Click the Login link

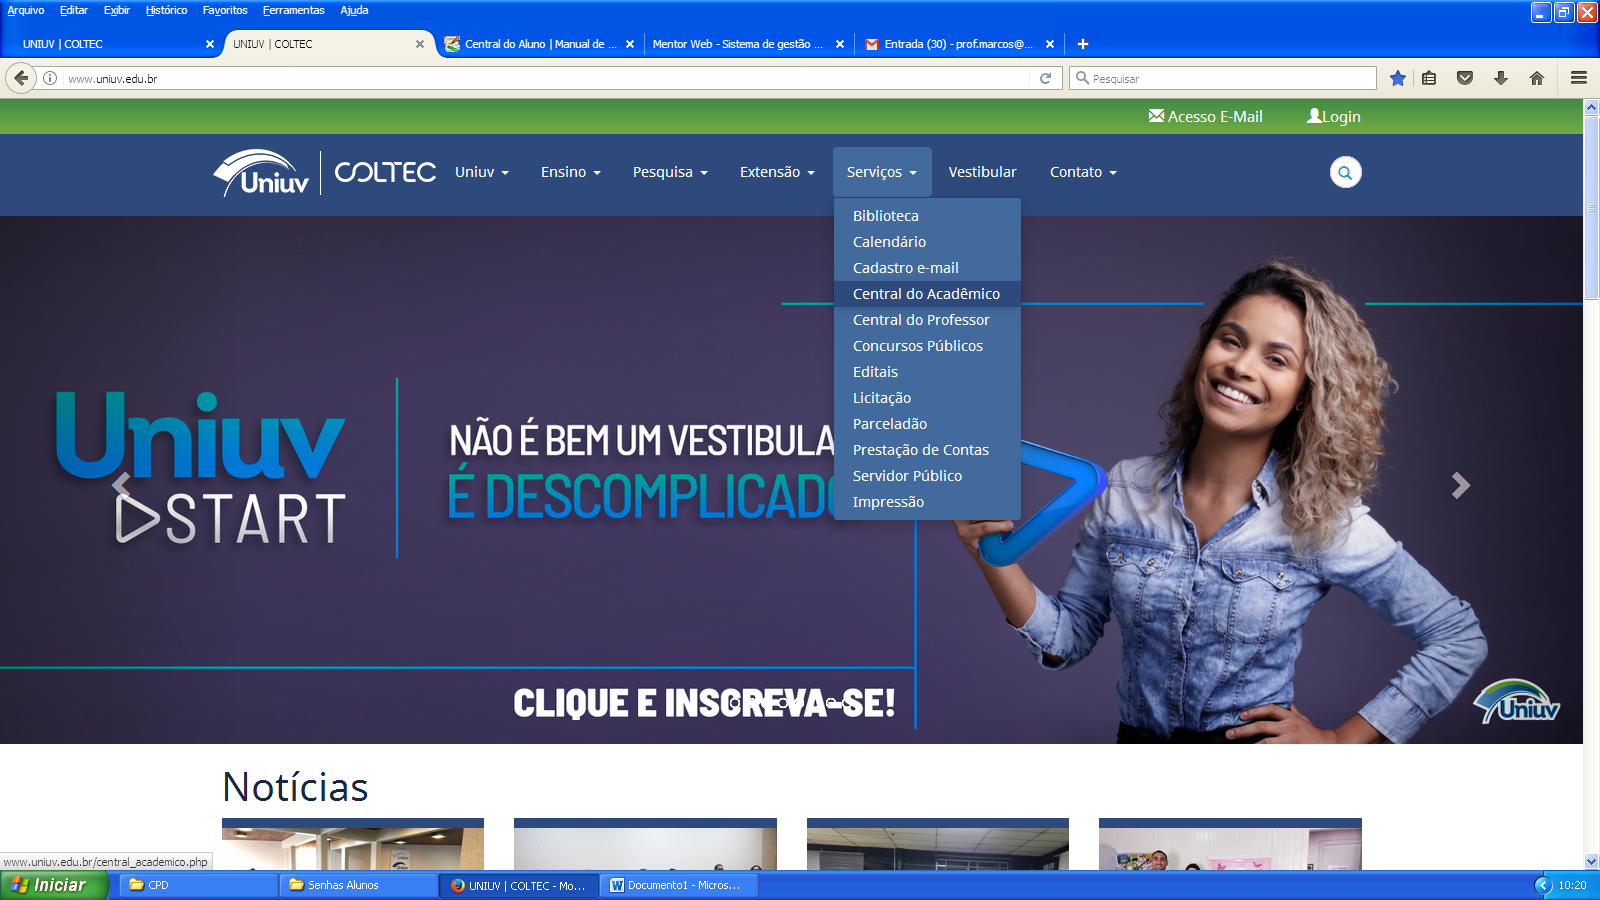[1334, 117]
